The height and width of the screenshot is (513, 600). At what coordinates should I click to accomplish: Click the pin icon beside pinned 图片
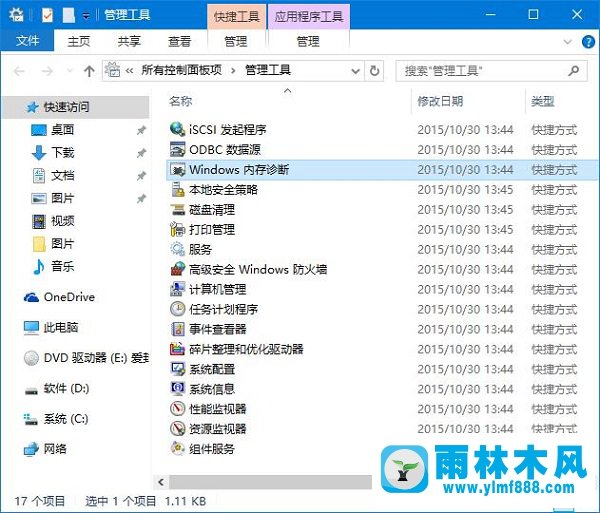click(141, 199)
